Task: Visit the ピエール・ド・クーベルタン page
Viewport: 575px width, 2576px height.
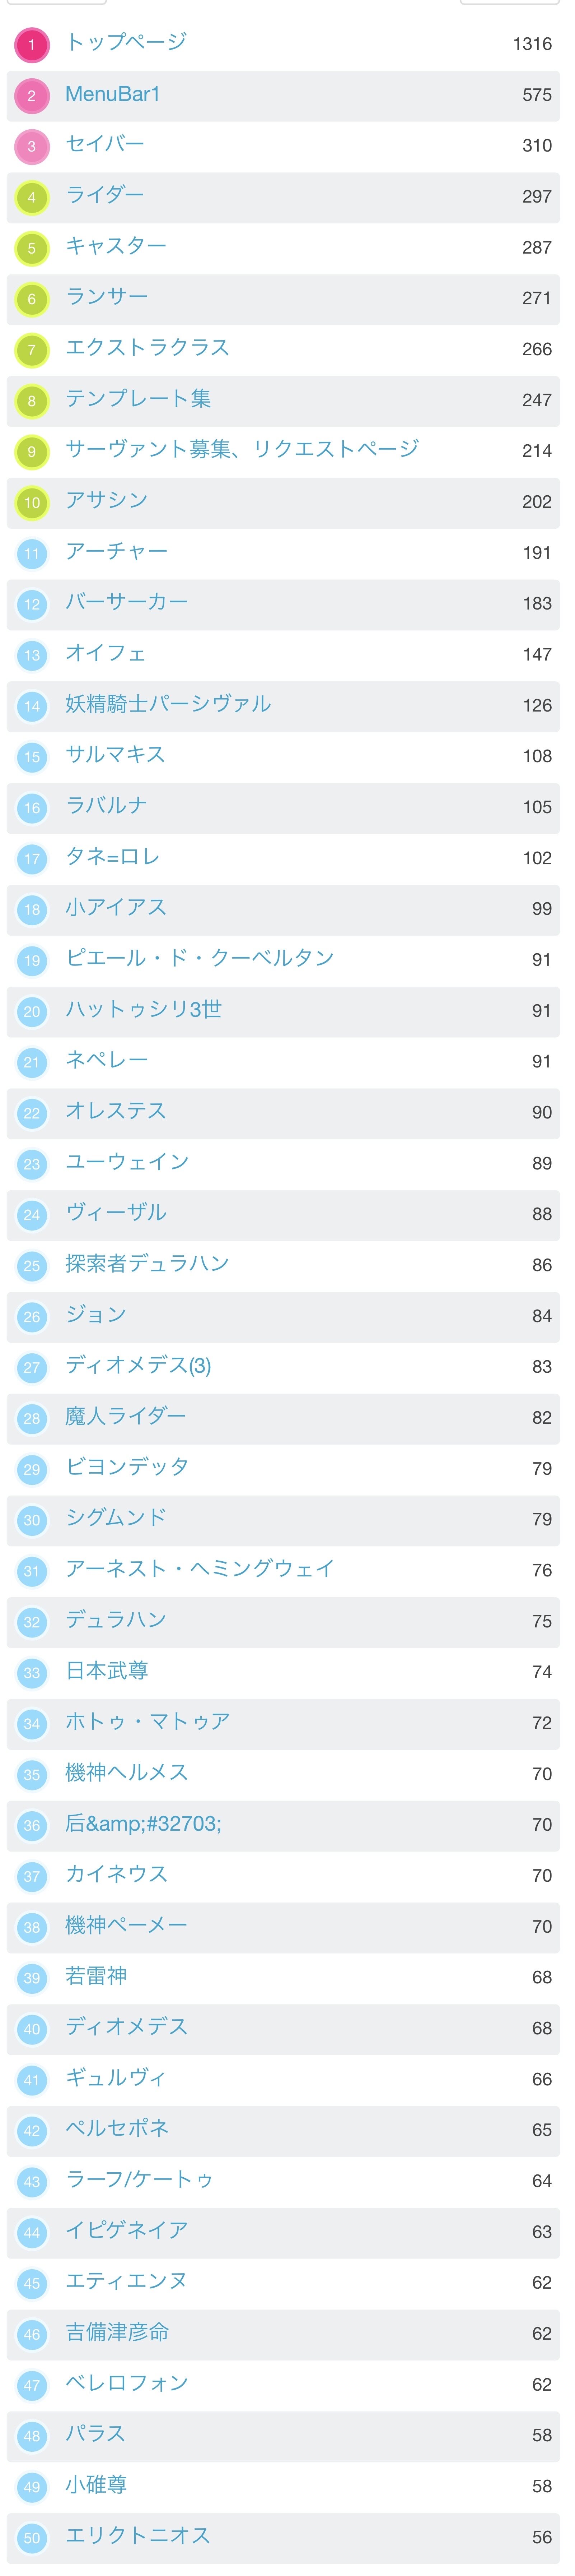Action: (x=200, y=958)
